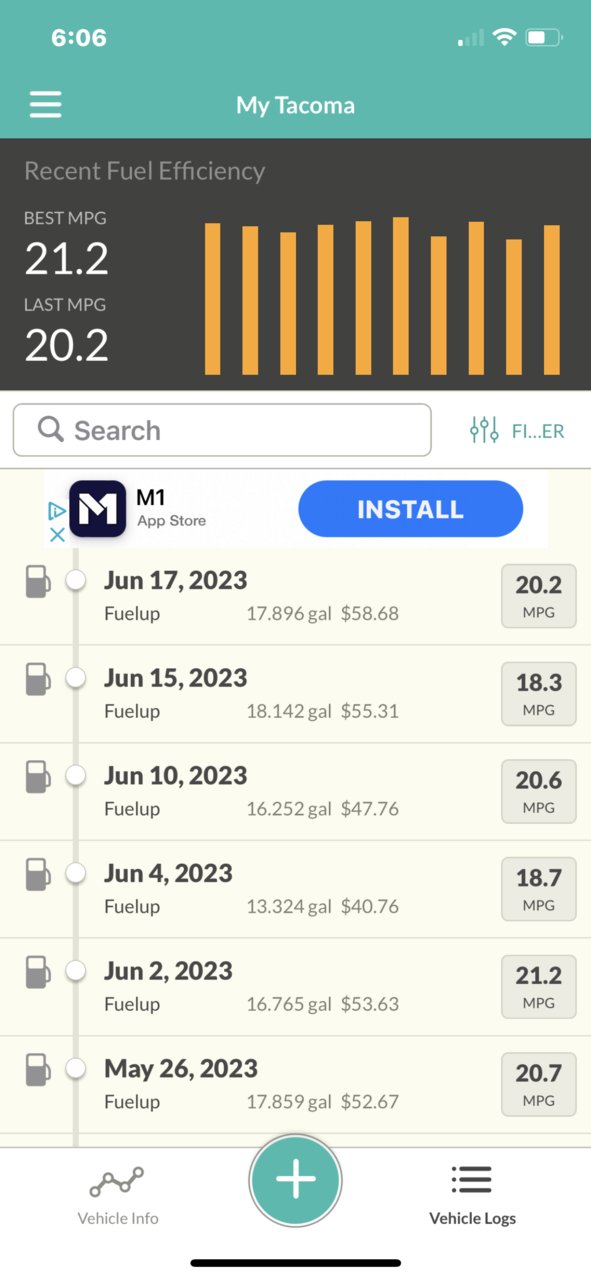This screenshot has height=1279, width=591.
Task: Select timeline dot for Jun 15, 2023
Action: tap(75, 678)
